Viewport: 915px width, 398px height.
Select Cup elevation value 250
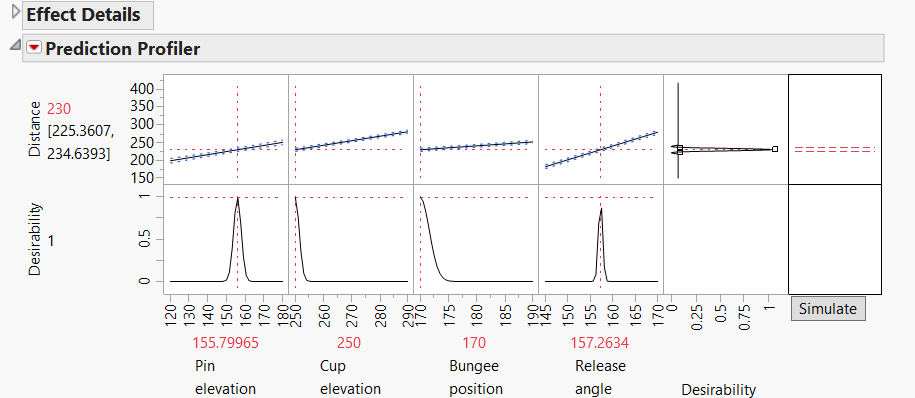click(349, 343)
